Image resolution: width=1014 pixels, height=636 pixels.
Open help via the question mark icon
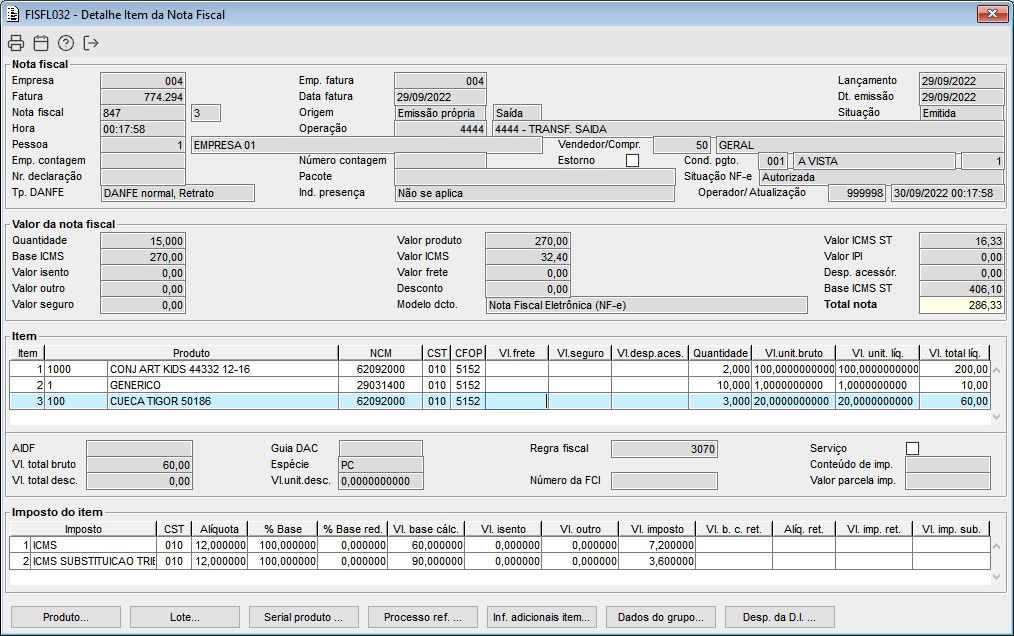pyautogui.click(x=66, y=43)
